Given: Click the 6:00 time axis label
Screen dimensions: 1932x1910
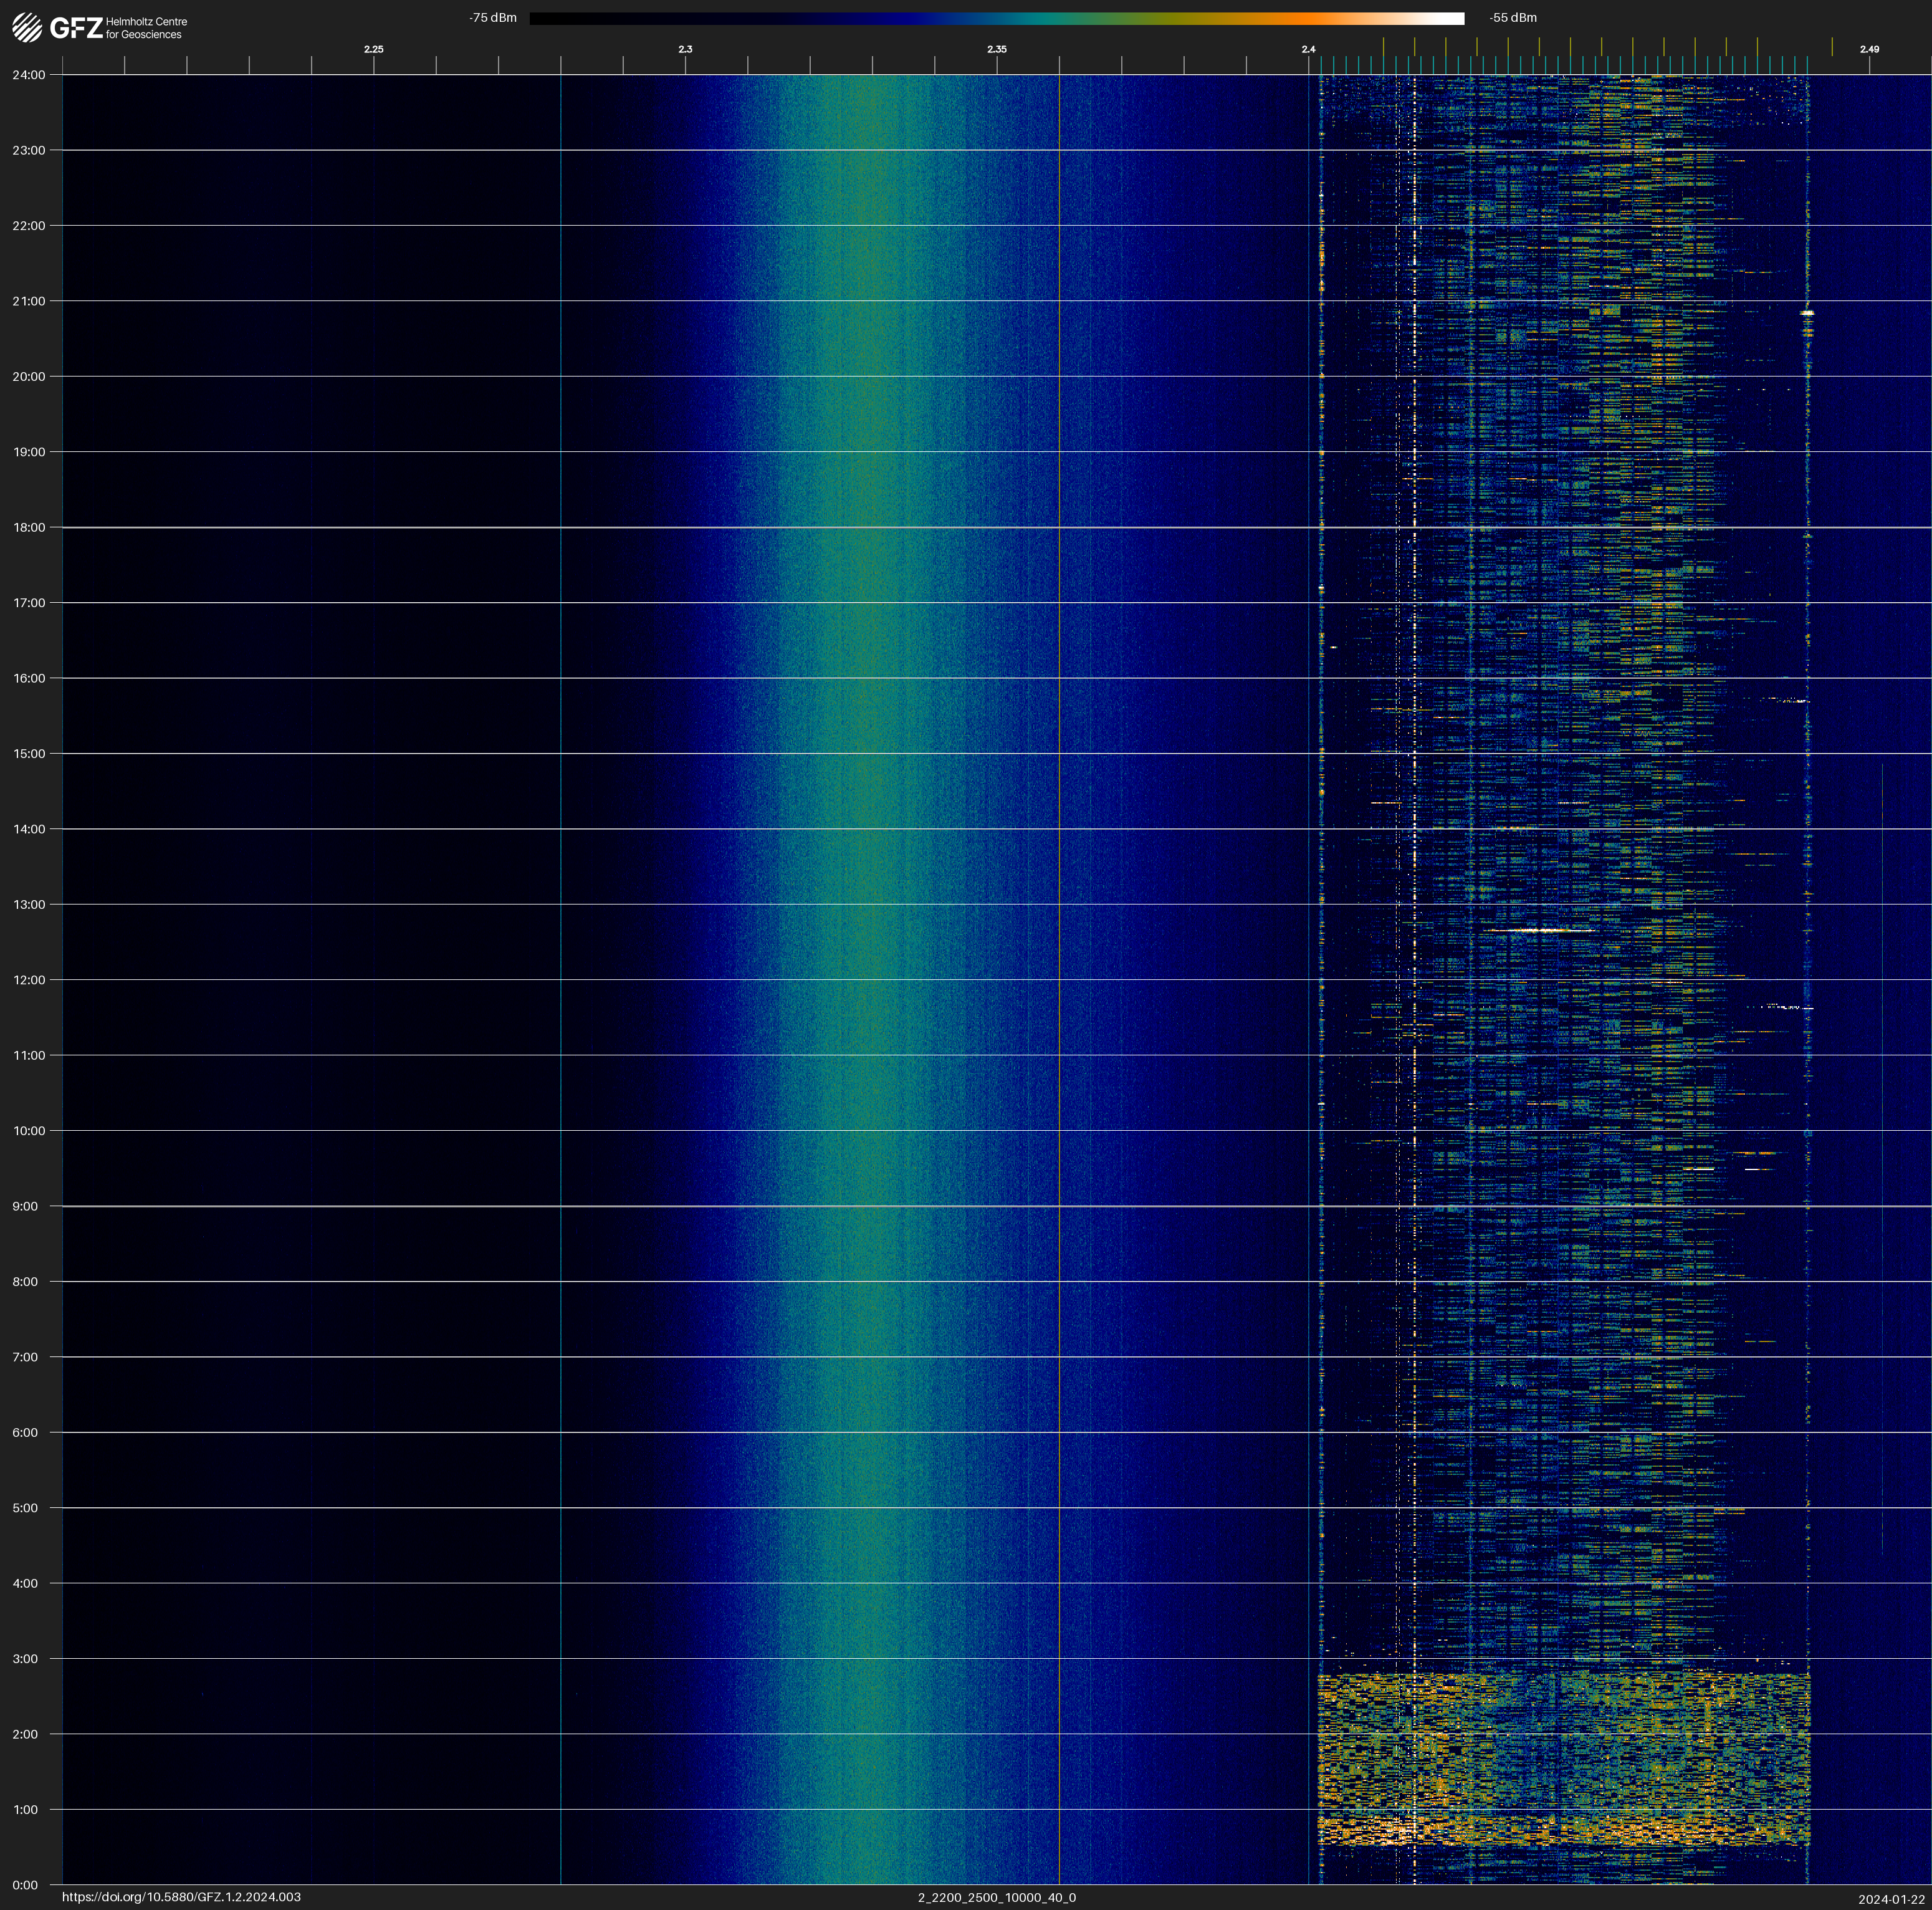Looking at the screenshot, I should click(x=25, y=1432).
